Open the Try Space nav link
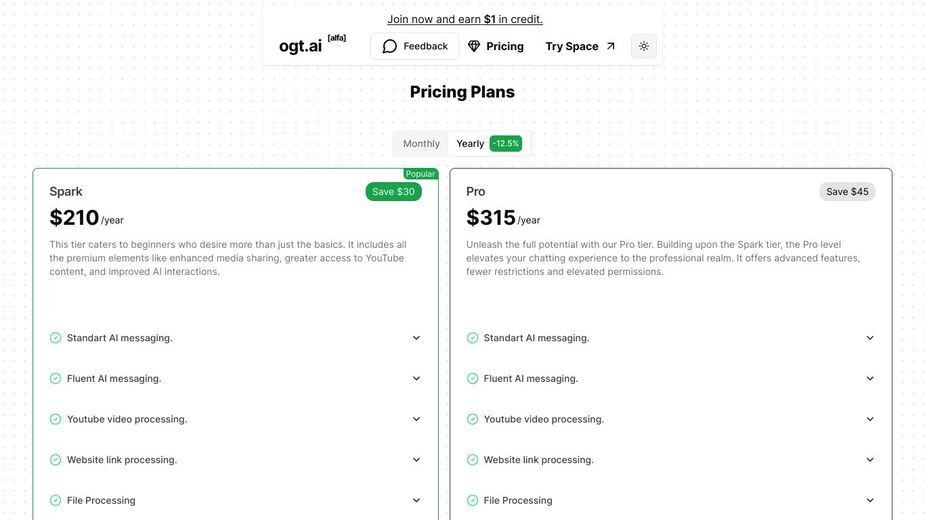The width and height of the screenshot is (925, 520). tap(580, 46)
